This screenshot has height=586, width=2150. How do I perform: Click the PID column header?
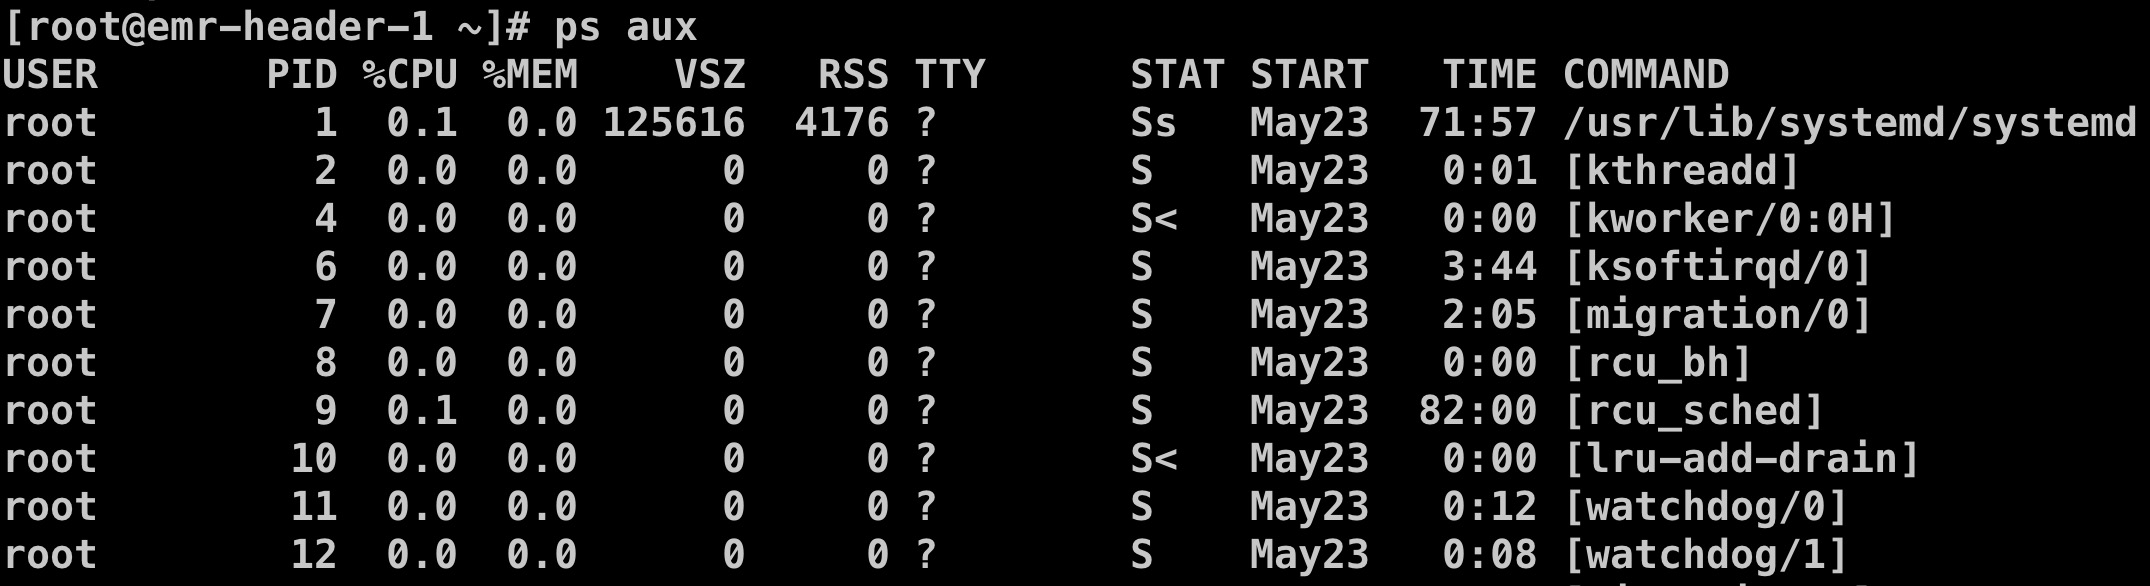[x=301, y=75]
